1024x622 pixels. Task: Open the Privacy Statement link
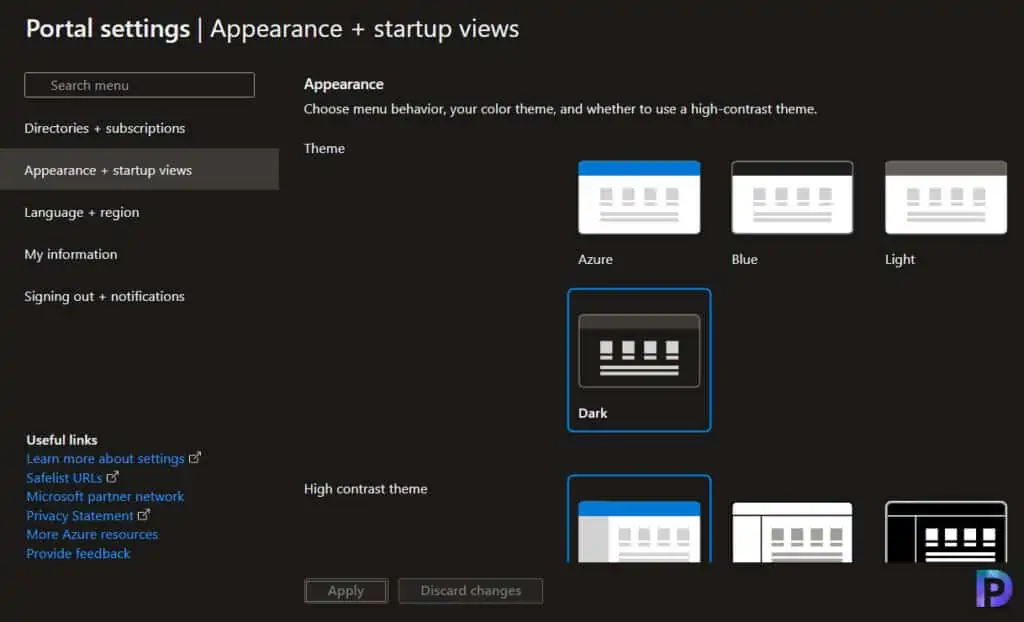point(80,516)
